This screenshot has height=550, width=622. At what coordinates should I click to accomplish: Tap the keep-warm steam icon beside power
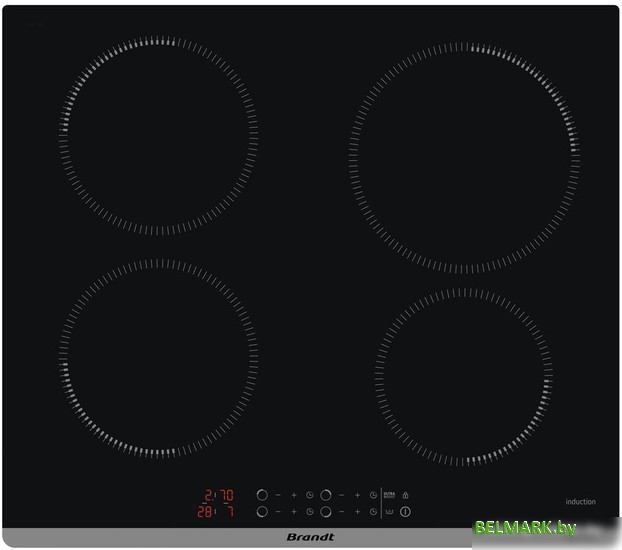click(389, 512)
